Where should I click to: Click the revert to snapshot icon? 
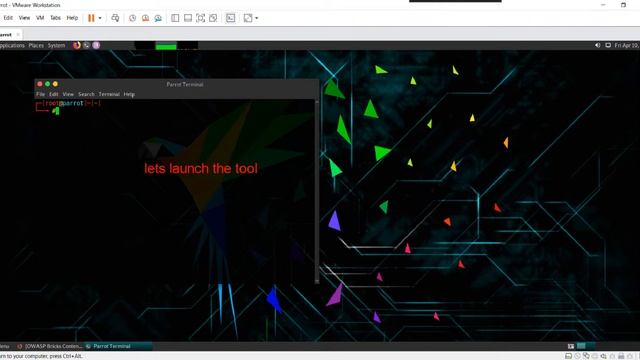point(145,18)
